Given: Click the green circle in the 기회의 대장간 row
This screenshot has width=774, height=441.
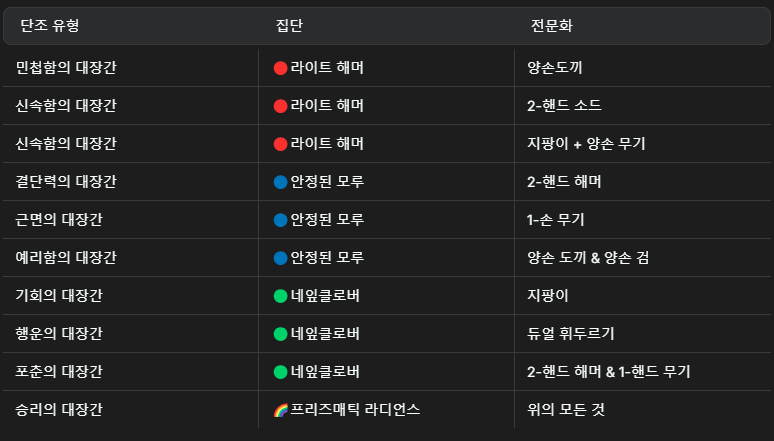Looking at the screenshot, I should tap(280, 296).
